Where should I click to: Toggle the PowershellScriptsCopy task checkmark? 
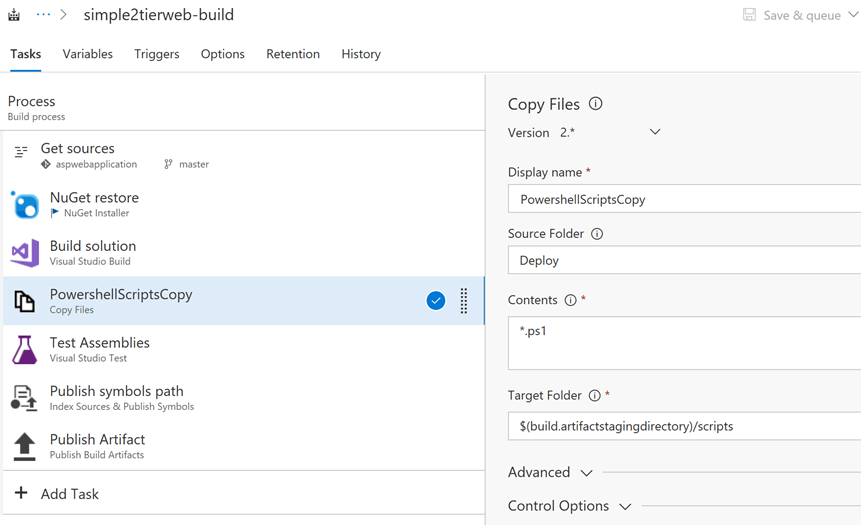point(436,301)
